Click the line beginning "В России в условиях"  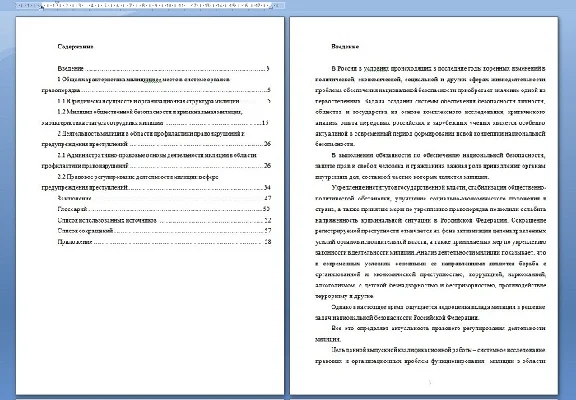coord(439,69)
